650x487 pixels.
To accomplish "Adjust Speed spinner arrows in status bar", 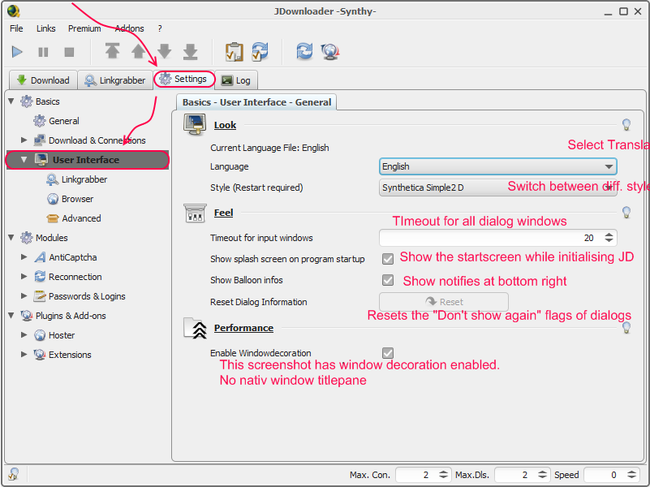I will point(631,475).
